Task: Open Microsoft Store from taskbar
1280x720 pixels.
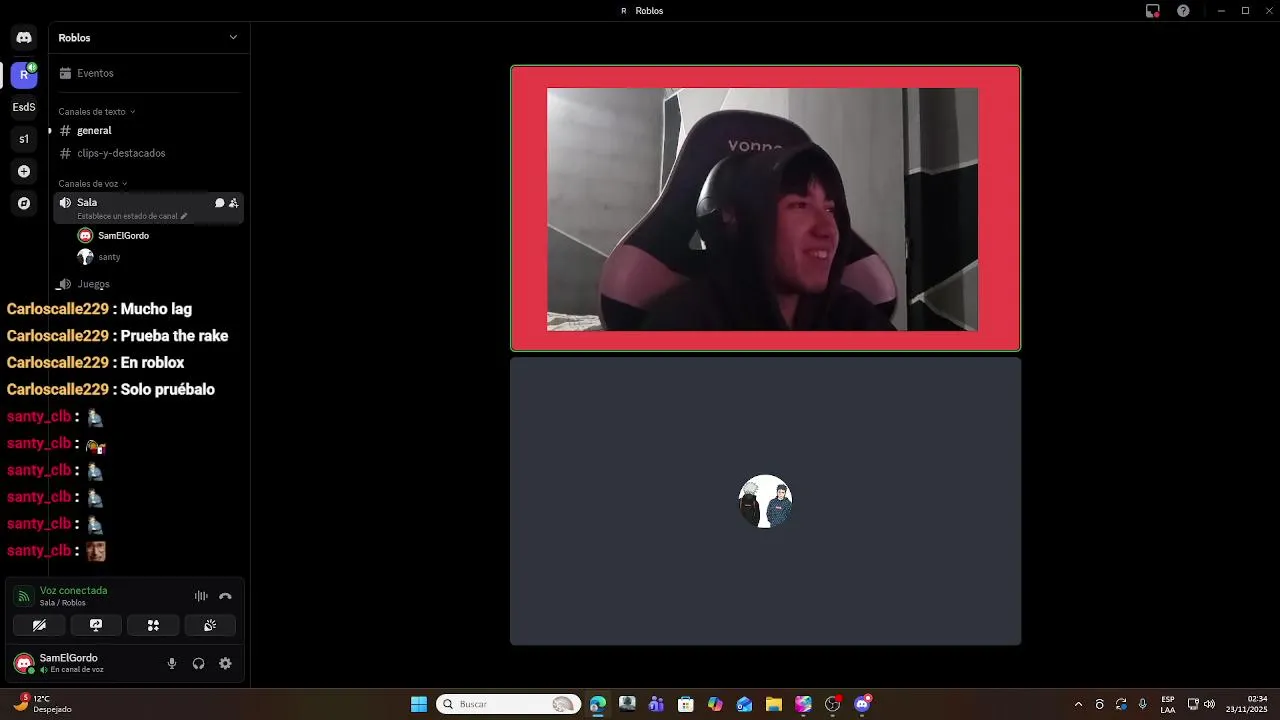Action: tap(685, 704)
